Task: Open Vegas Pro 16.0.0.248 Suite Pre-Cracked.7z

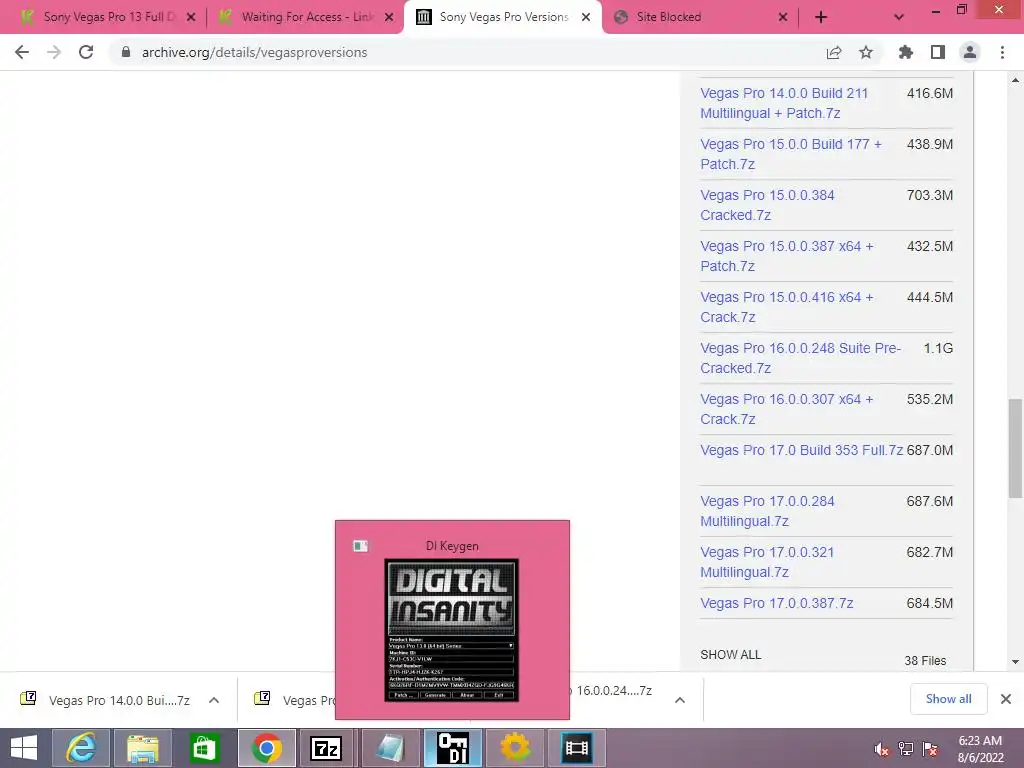Action: (x=801, y=358)
